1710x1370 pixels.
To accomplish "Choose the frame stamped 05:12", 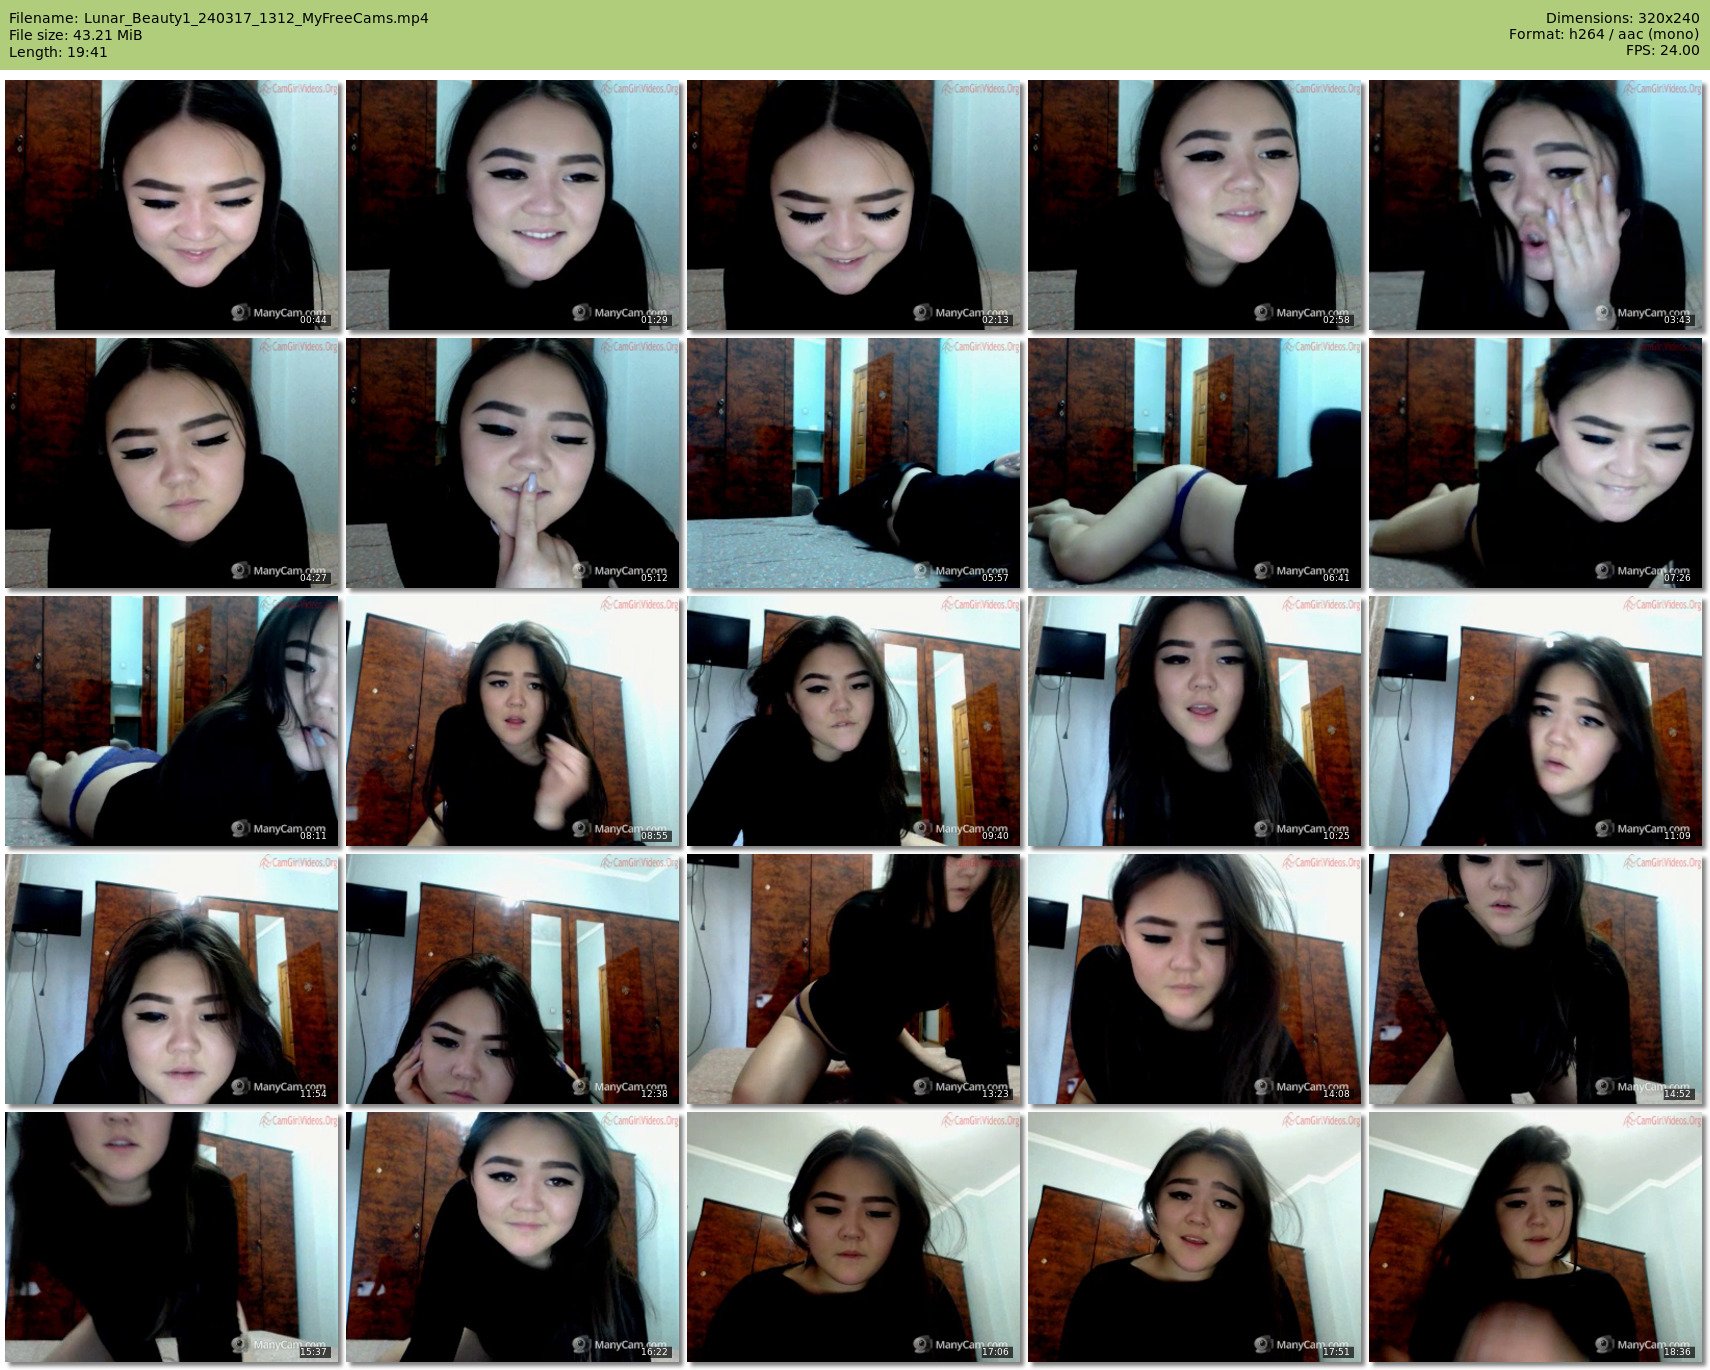I will pos(513,463).
